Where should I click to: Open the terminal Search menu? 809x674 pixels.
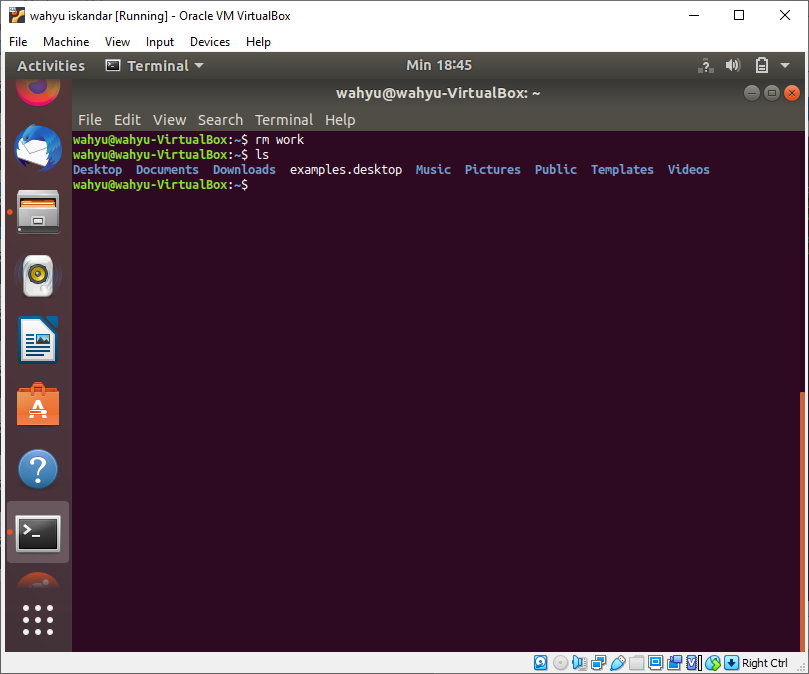click(x=220, y=120)
